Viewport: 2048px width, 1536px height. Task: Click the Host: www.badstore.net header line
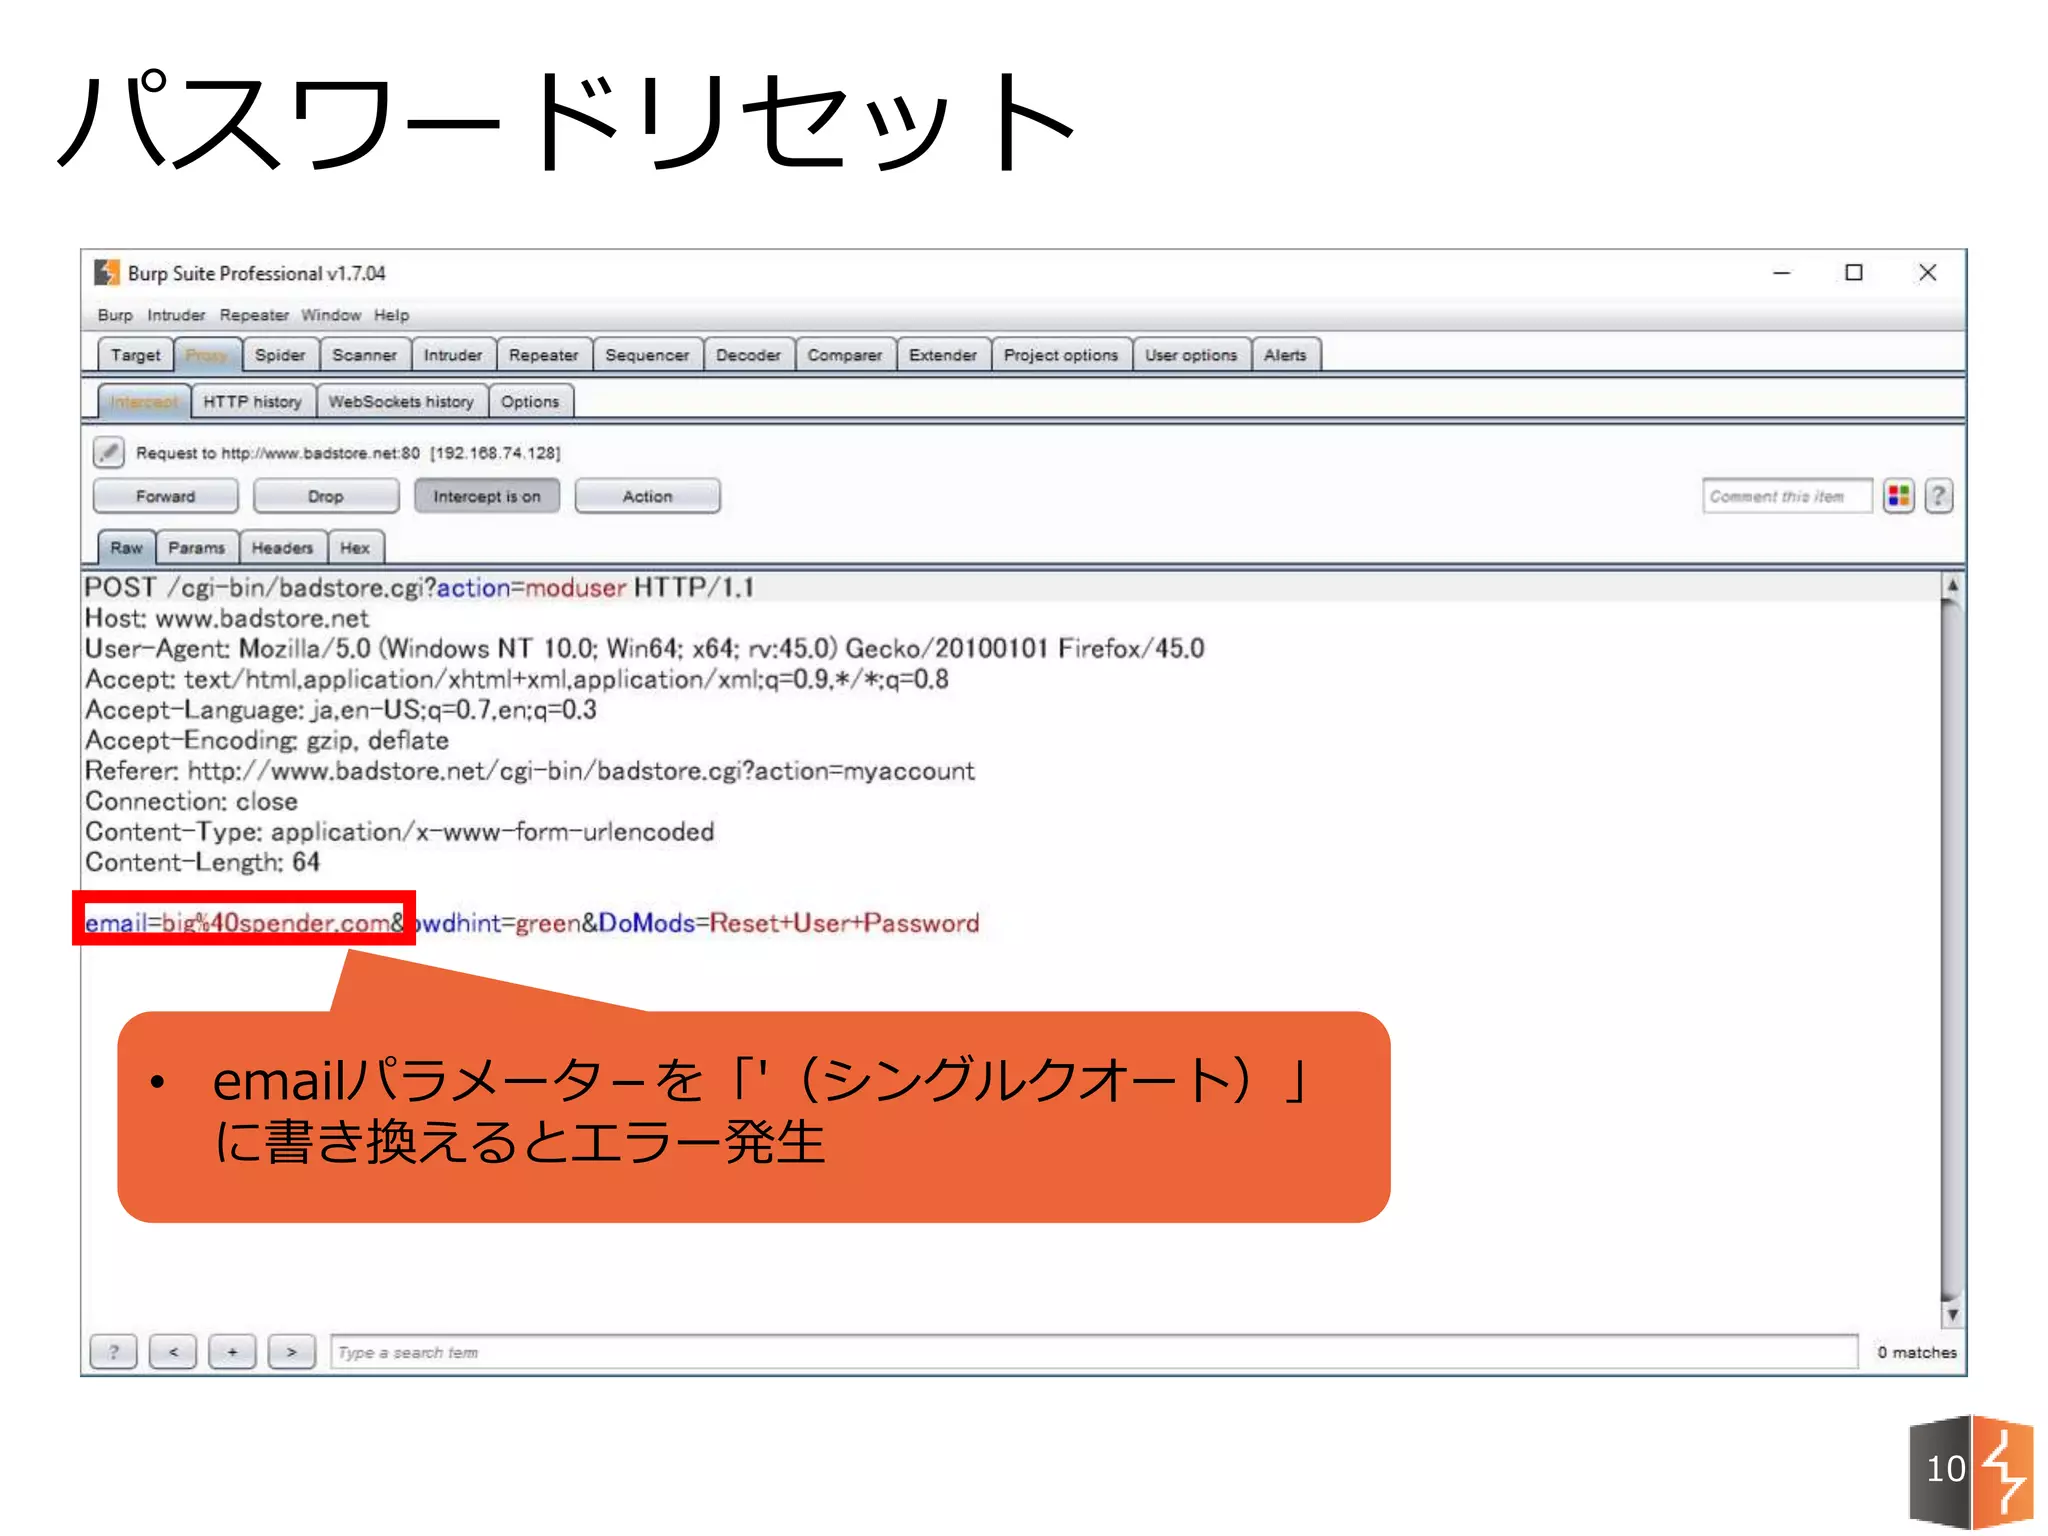[x=227, y=618]
